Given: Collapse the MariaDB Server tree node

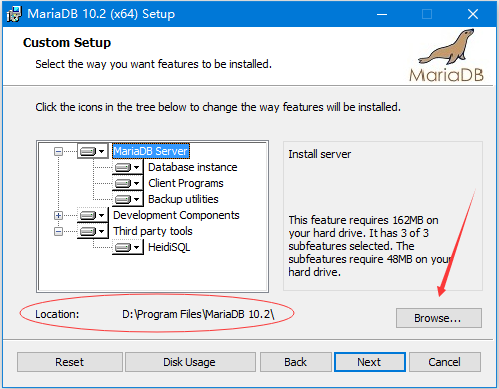Looking at the screenshot, I should point(58,152).
